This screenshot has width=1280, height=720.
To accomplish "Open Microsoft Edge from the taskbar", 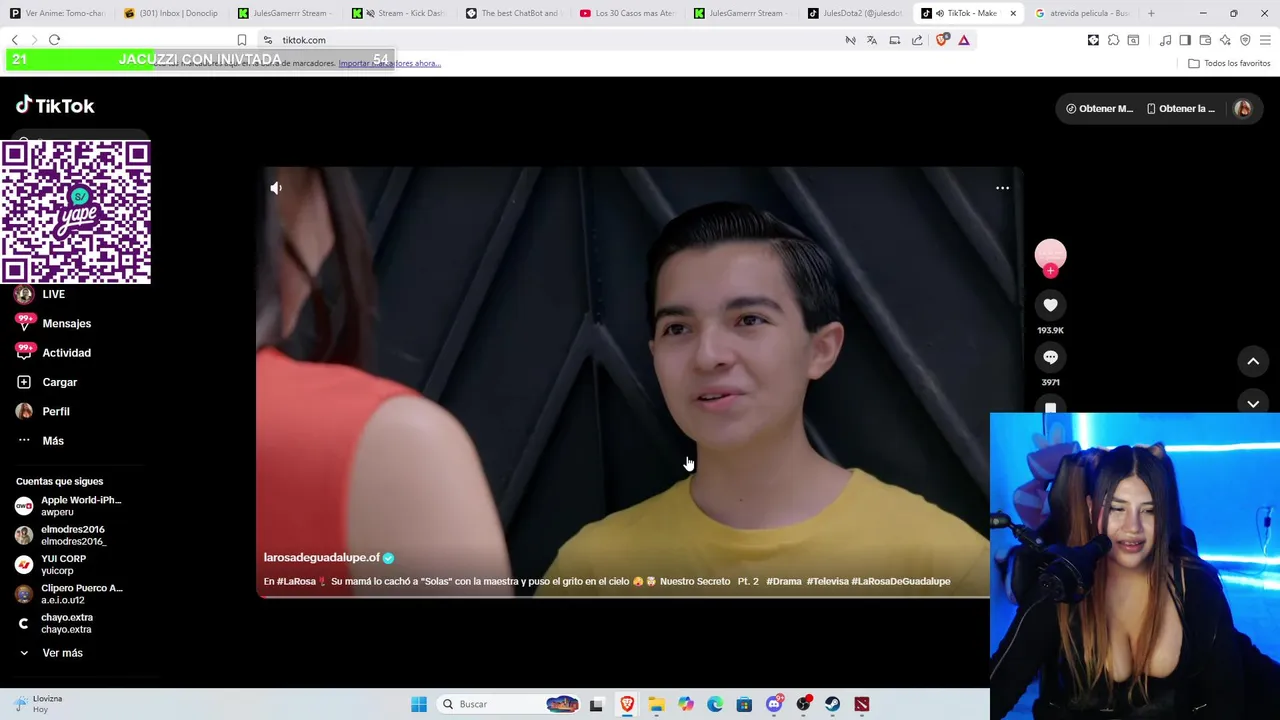I will pyautogui.click(x=715, y=704).
